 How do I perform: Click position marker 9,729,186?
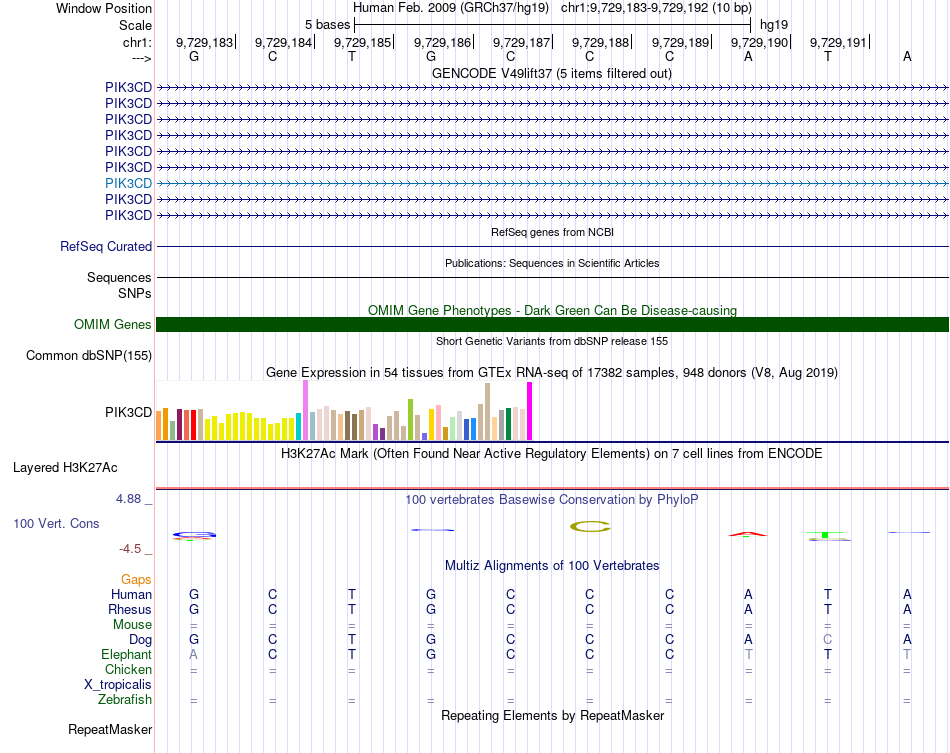pyautogui.click(x=442, y=42)
